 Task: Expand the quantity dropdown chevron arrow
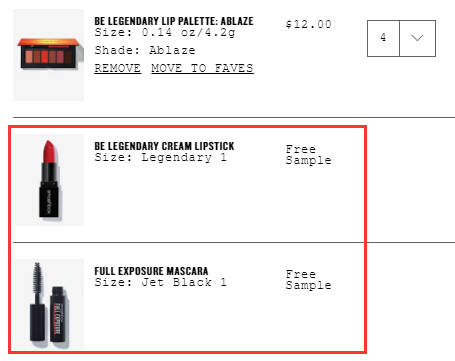click(417, 38)
